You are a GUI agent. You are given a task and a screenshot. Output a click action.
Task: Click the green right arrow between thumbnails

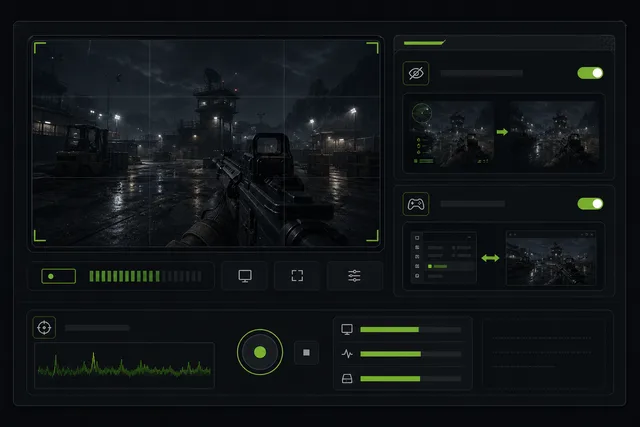pos(502,132)
